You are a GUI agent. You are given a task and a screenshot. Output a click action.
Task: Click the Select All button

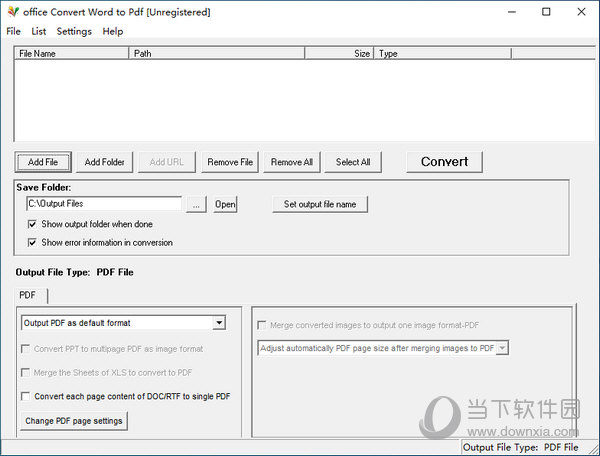click(353, 162)
